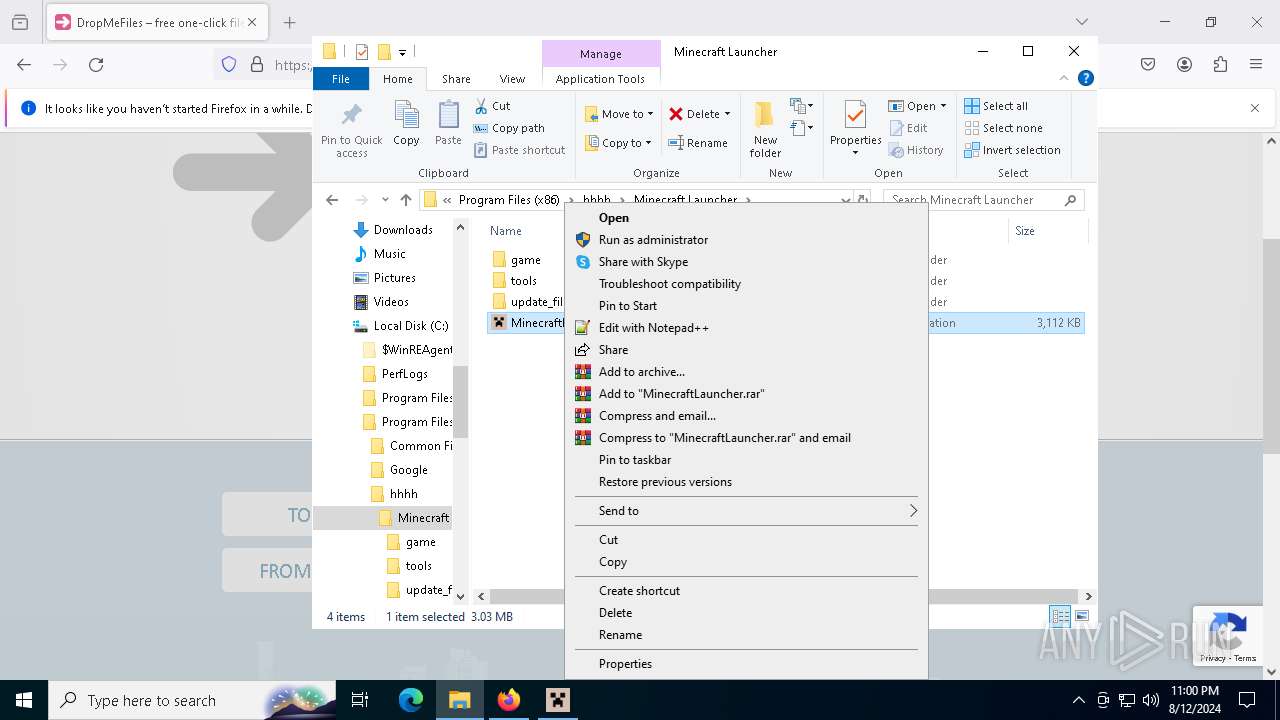
Task: Select Edit with Notepad++
Action: point(746,328)
